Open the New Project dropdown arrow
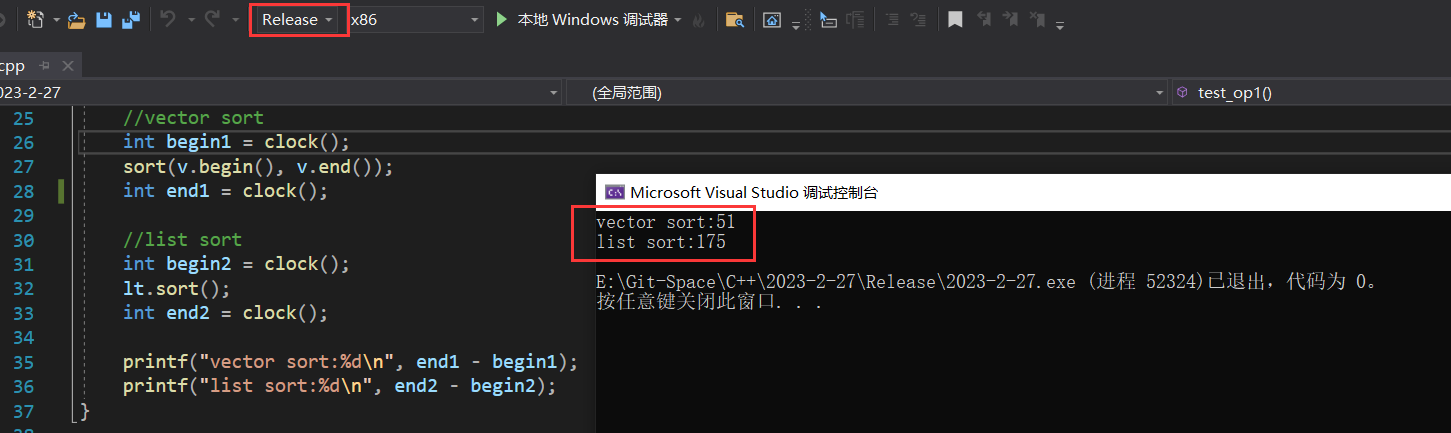Image resolution: width=1451 pixels, height=433 pixels. [x=55, y=20]
